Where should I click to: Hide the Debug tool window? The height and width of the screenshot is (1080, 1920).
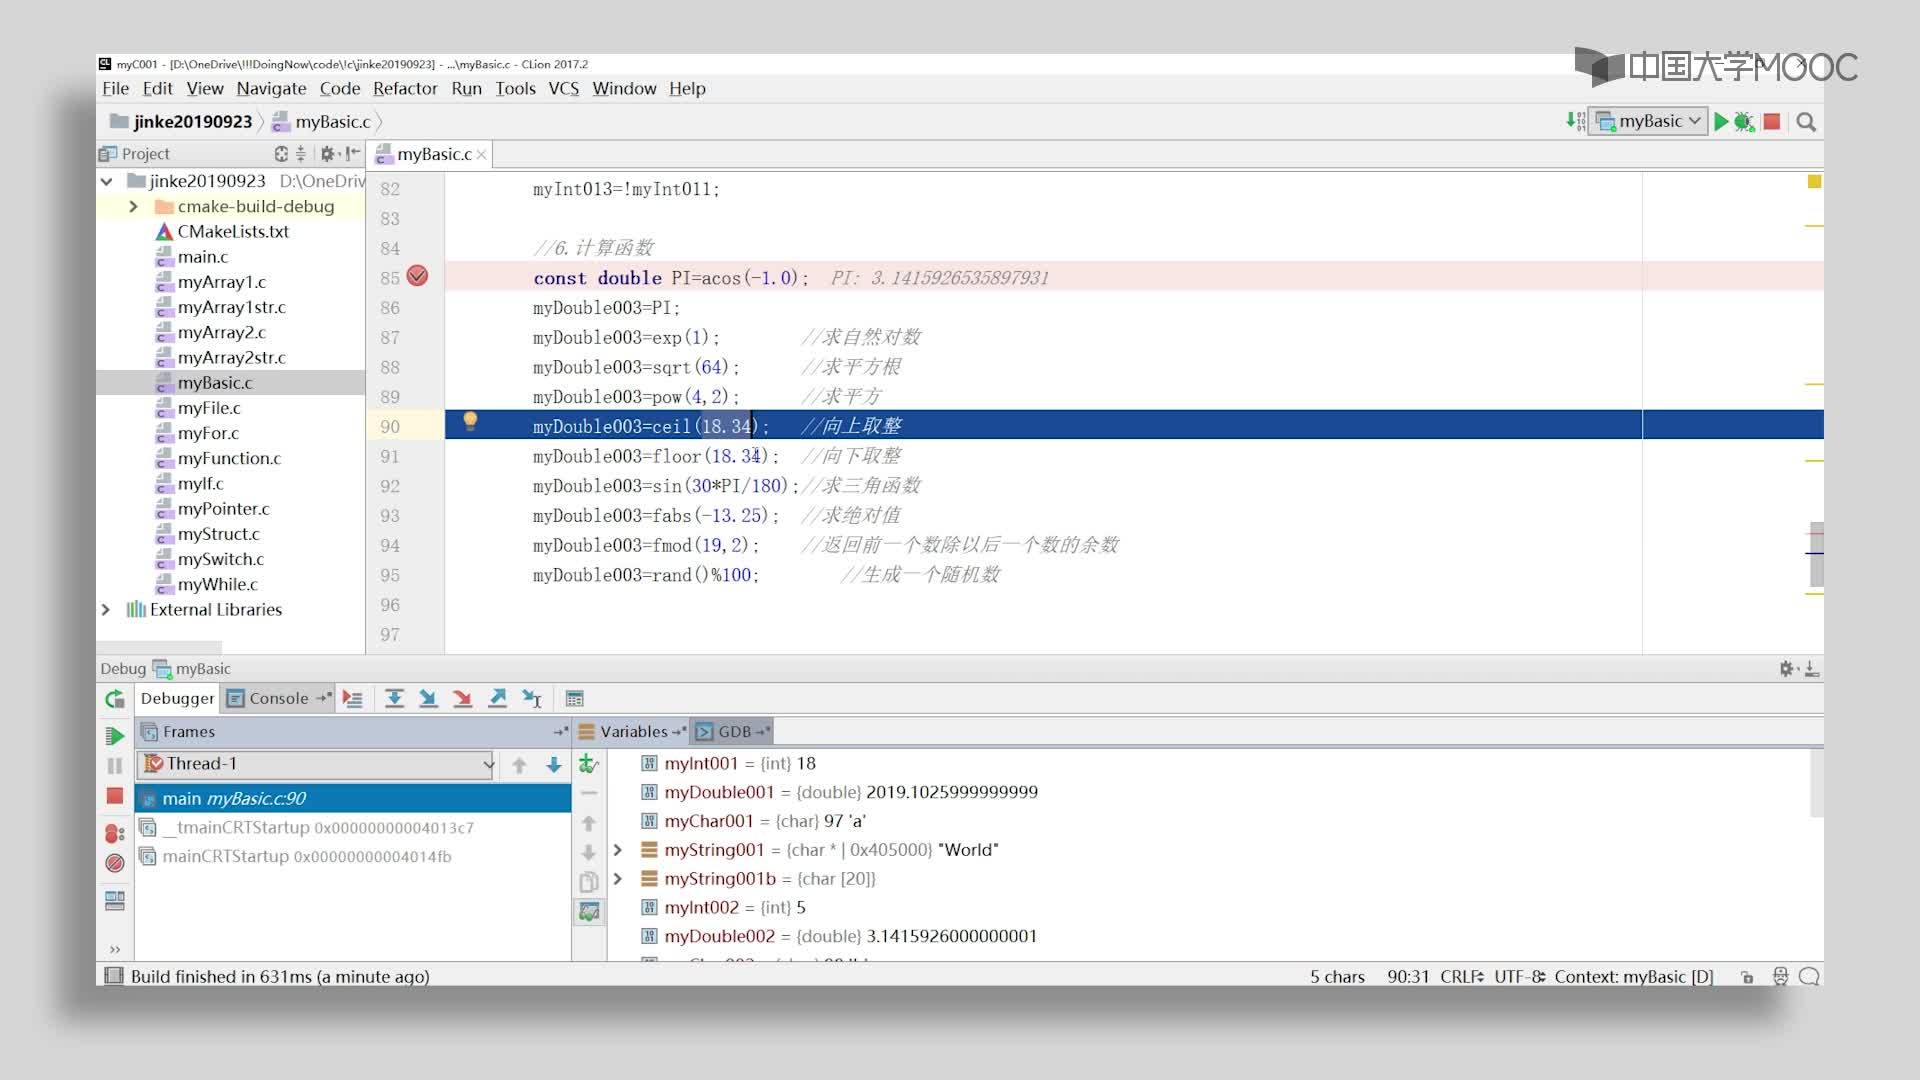point(1812,669)
